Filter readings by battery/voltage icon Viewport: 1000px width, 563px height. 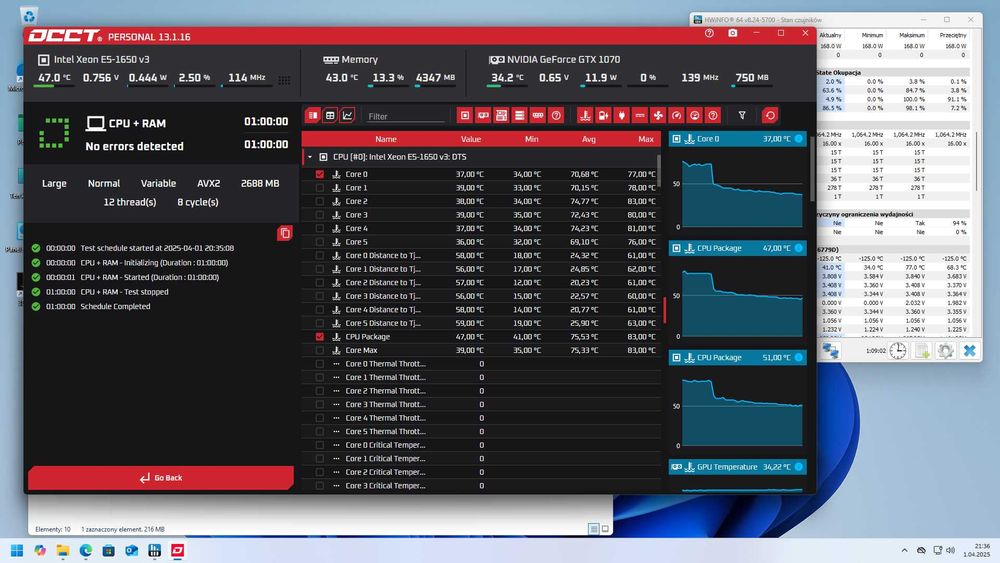pyautogui.click(x=603, y=115)
